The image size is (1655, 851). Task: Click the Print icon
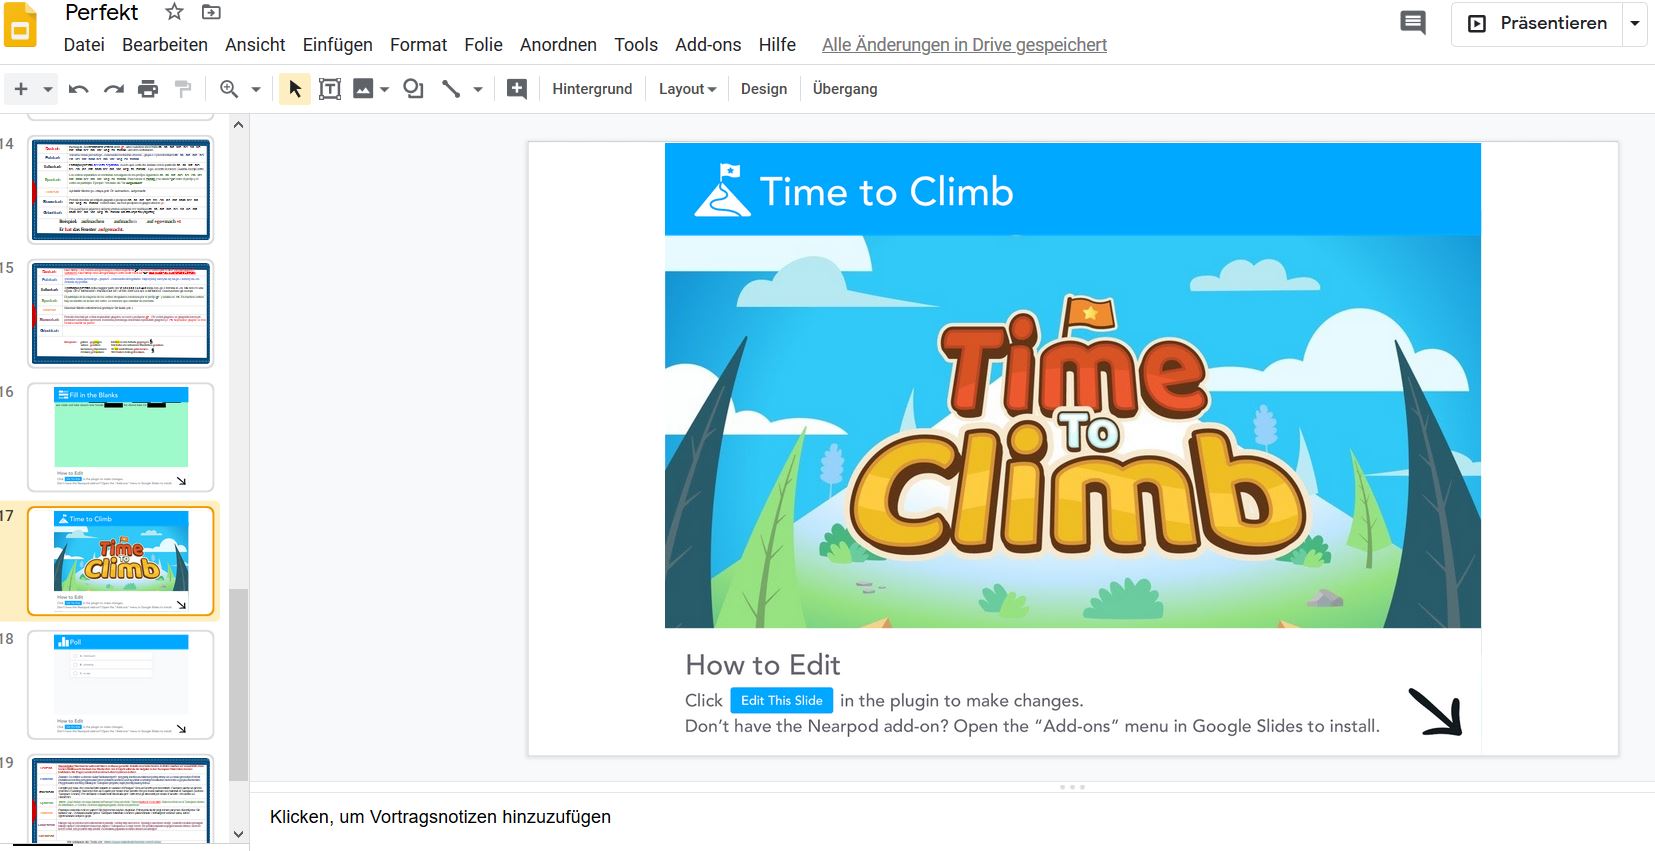coord(148,89)
